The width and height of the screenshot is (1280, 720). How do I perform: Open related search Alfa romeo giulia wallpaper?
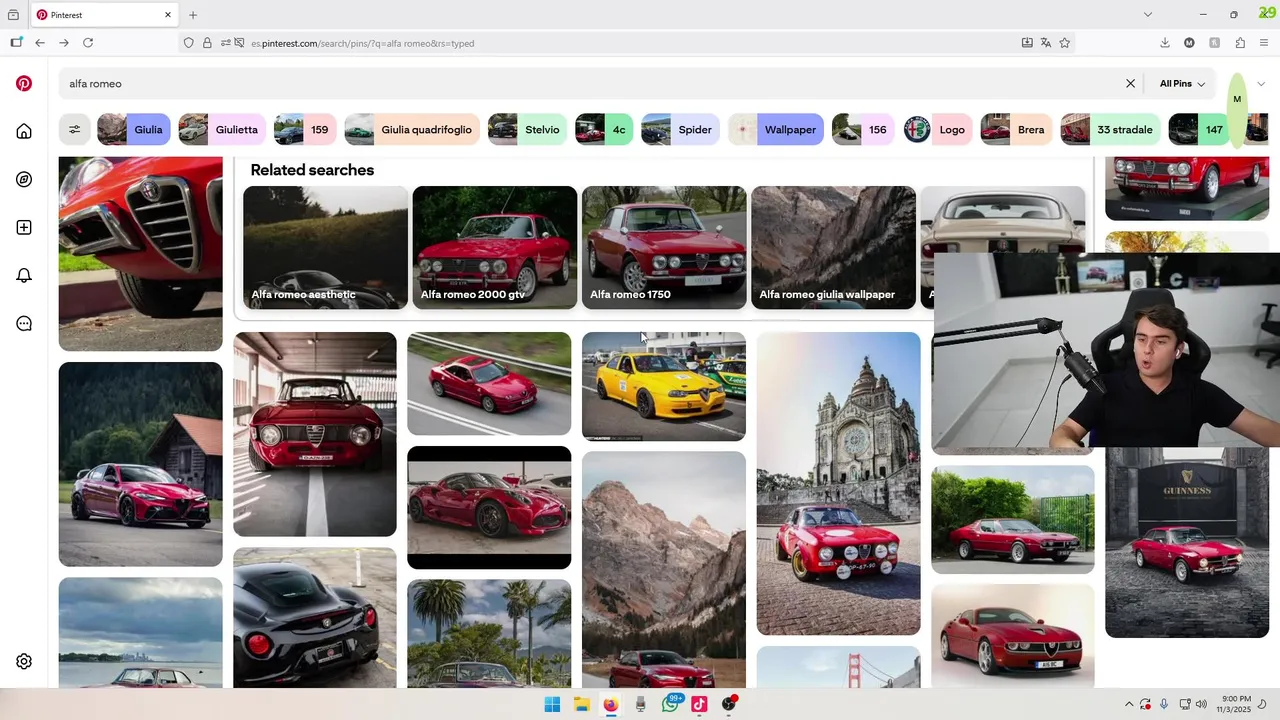[833, 248]
